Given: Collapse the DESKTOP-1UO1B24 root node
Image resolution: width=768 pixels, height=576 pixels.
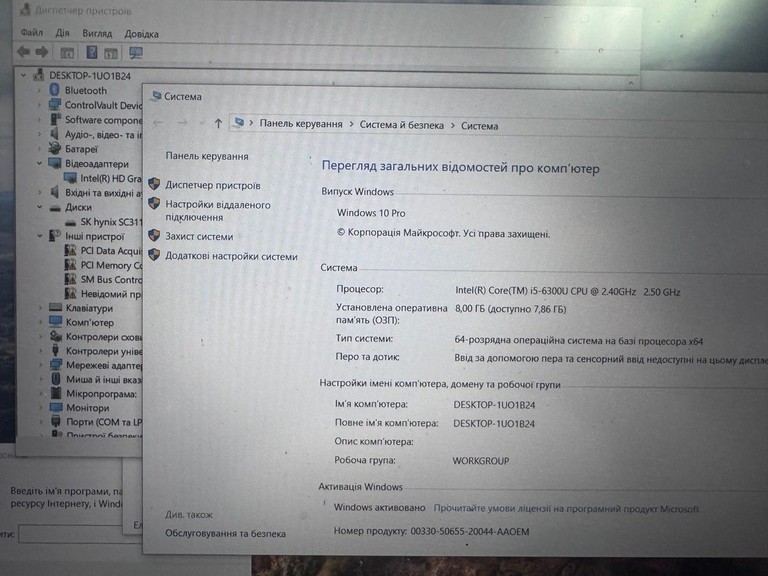Looking at the screenshot, I should point(23,75).
